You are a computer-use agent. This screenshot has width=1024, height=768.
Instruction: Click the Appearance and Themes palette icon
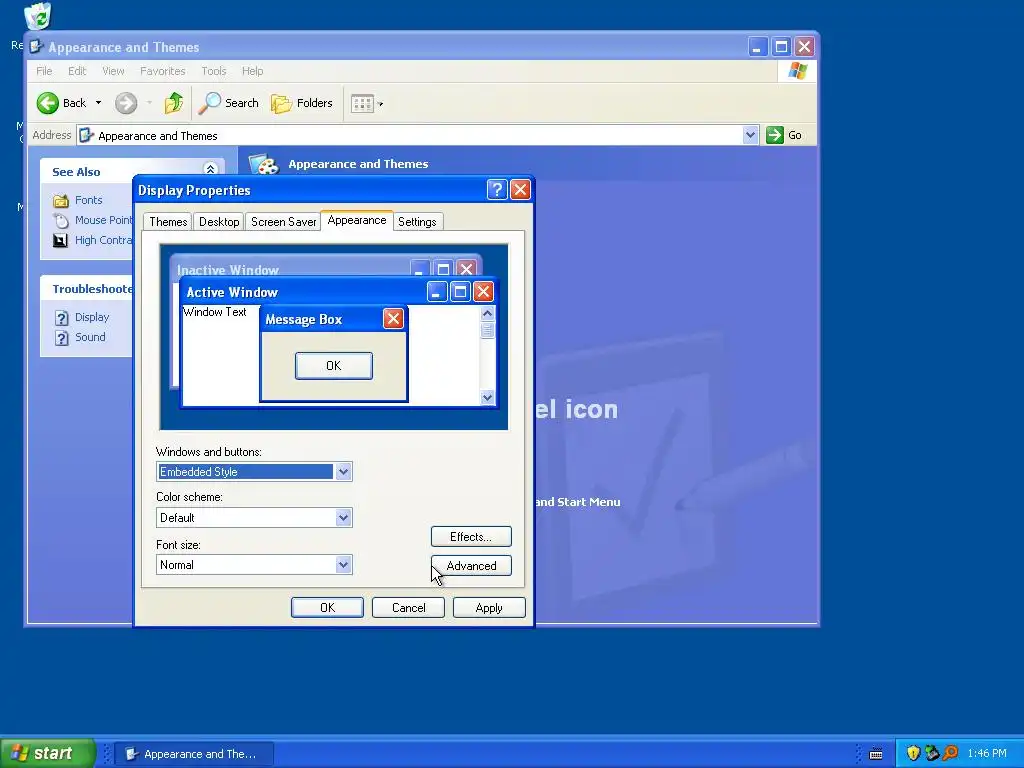(264, 165)
